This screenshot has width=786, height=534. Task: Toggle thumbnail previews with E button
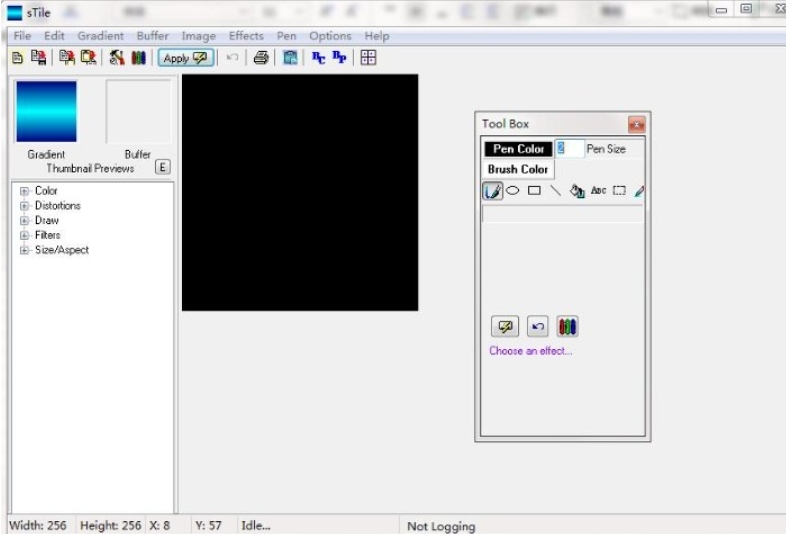163,168
